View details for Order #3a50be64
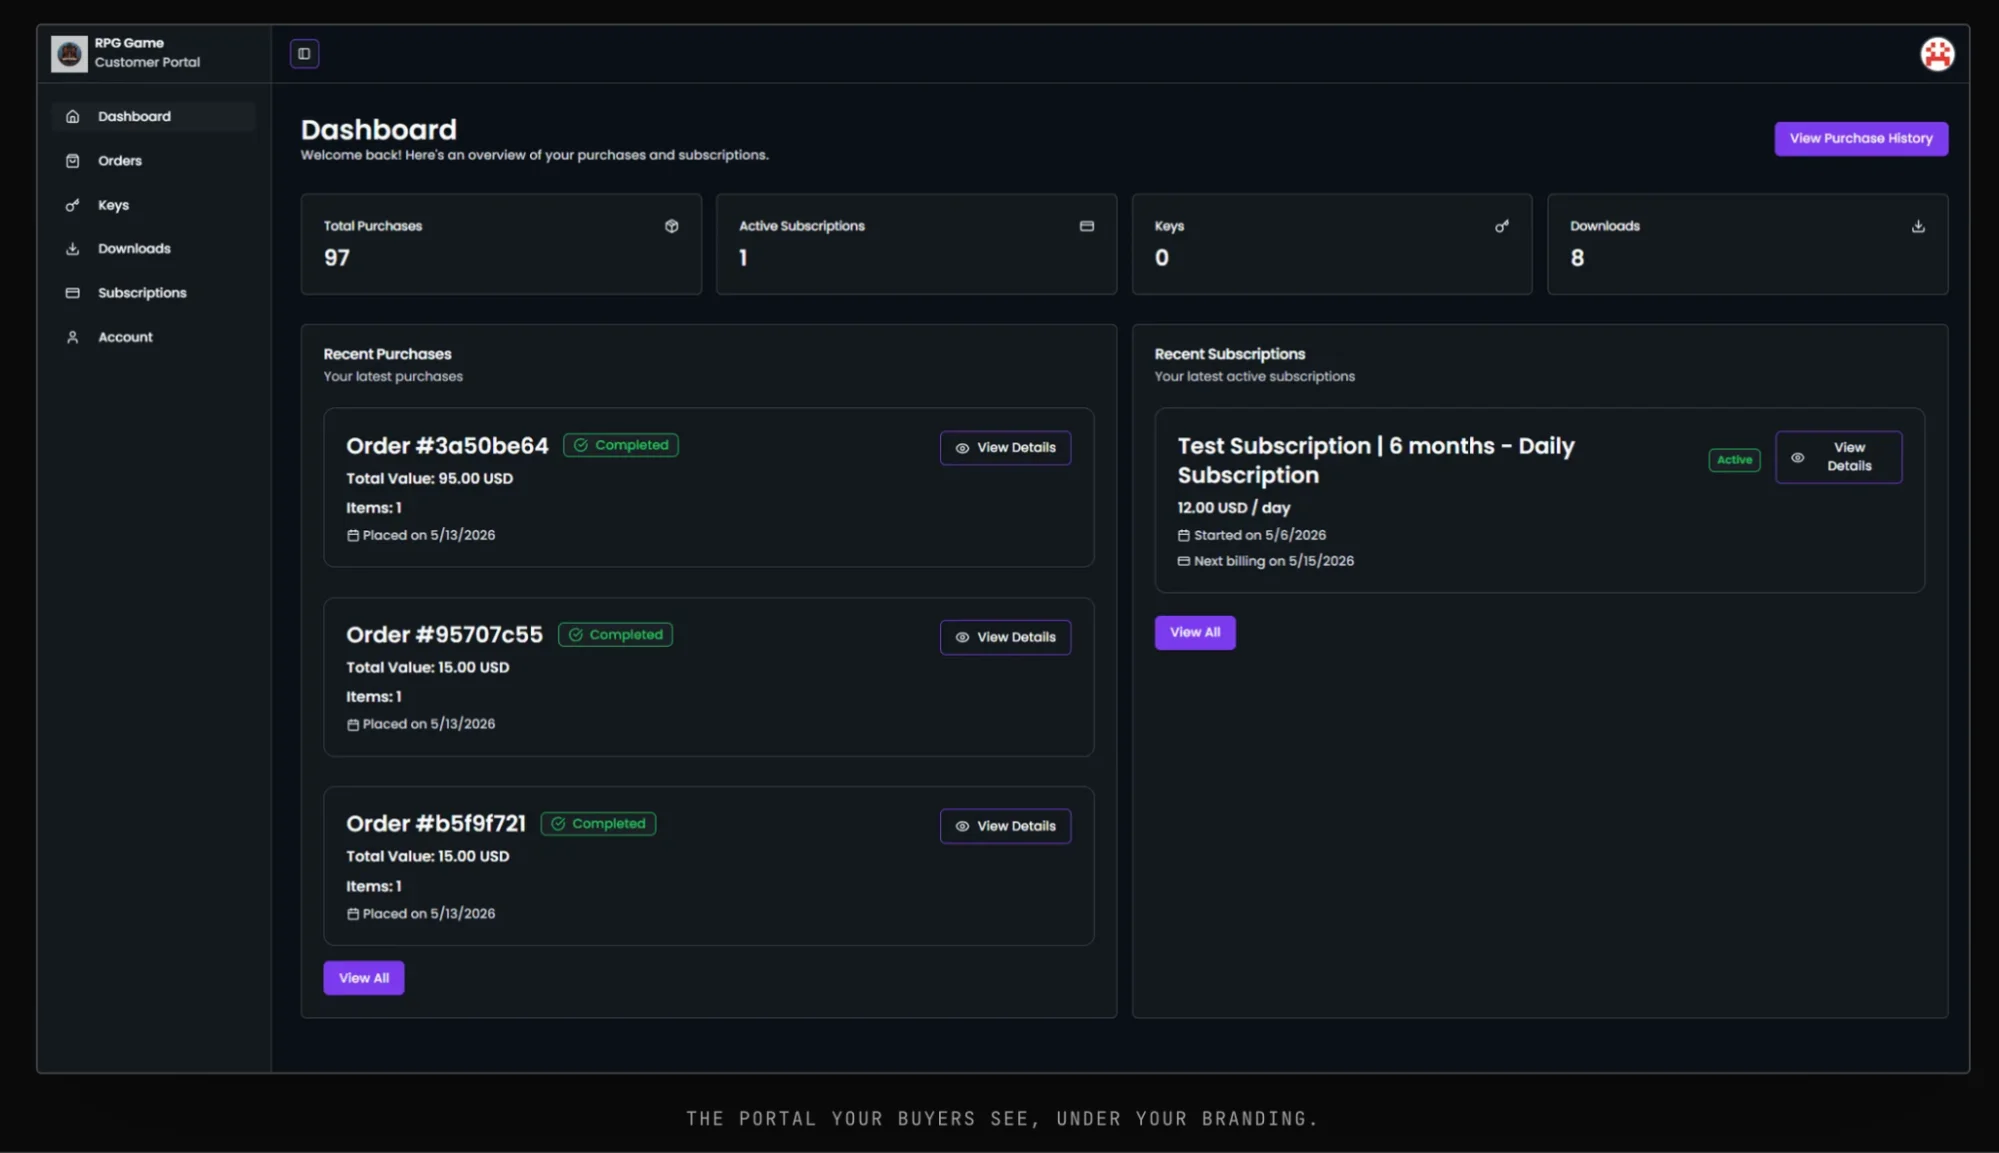The image size is (1999, 1153). 1005,448
